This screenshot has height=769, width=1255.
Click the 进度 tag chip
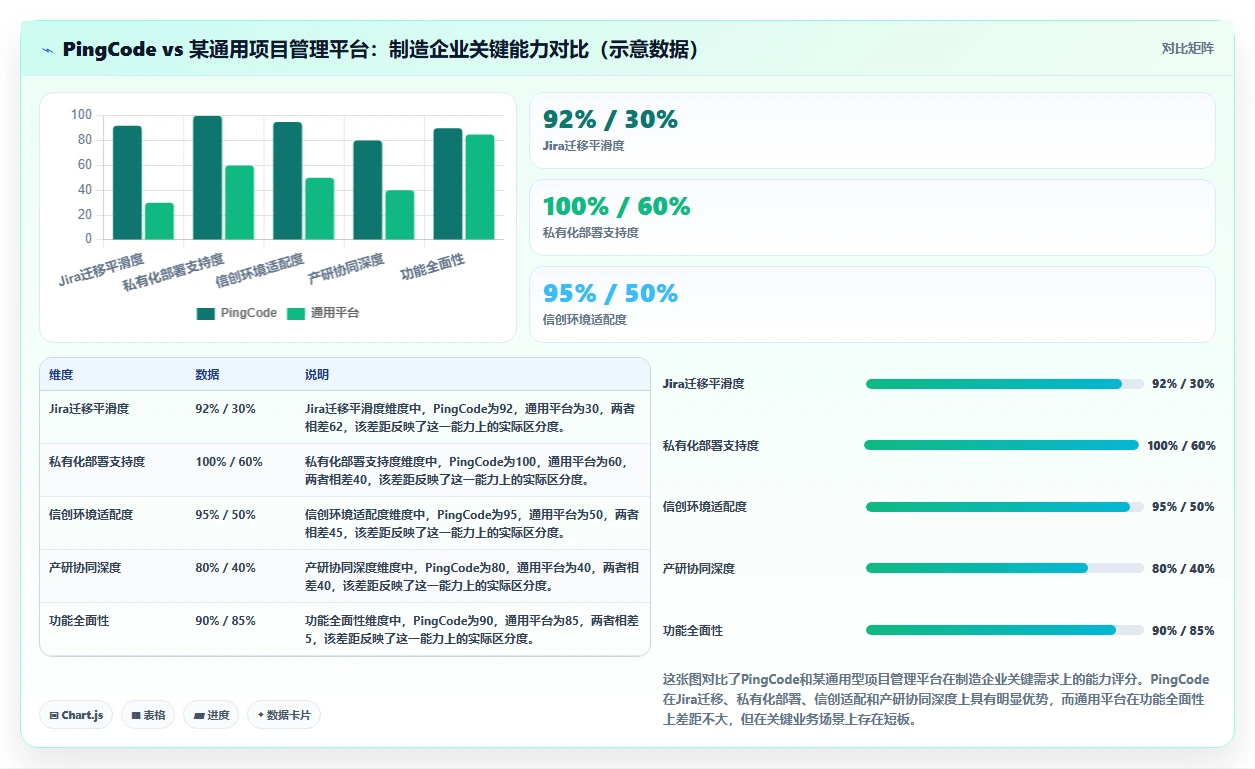click(x=211, y=715)
